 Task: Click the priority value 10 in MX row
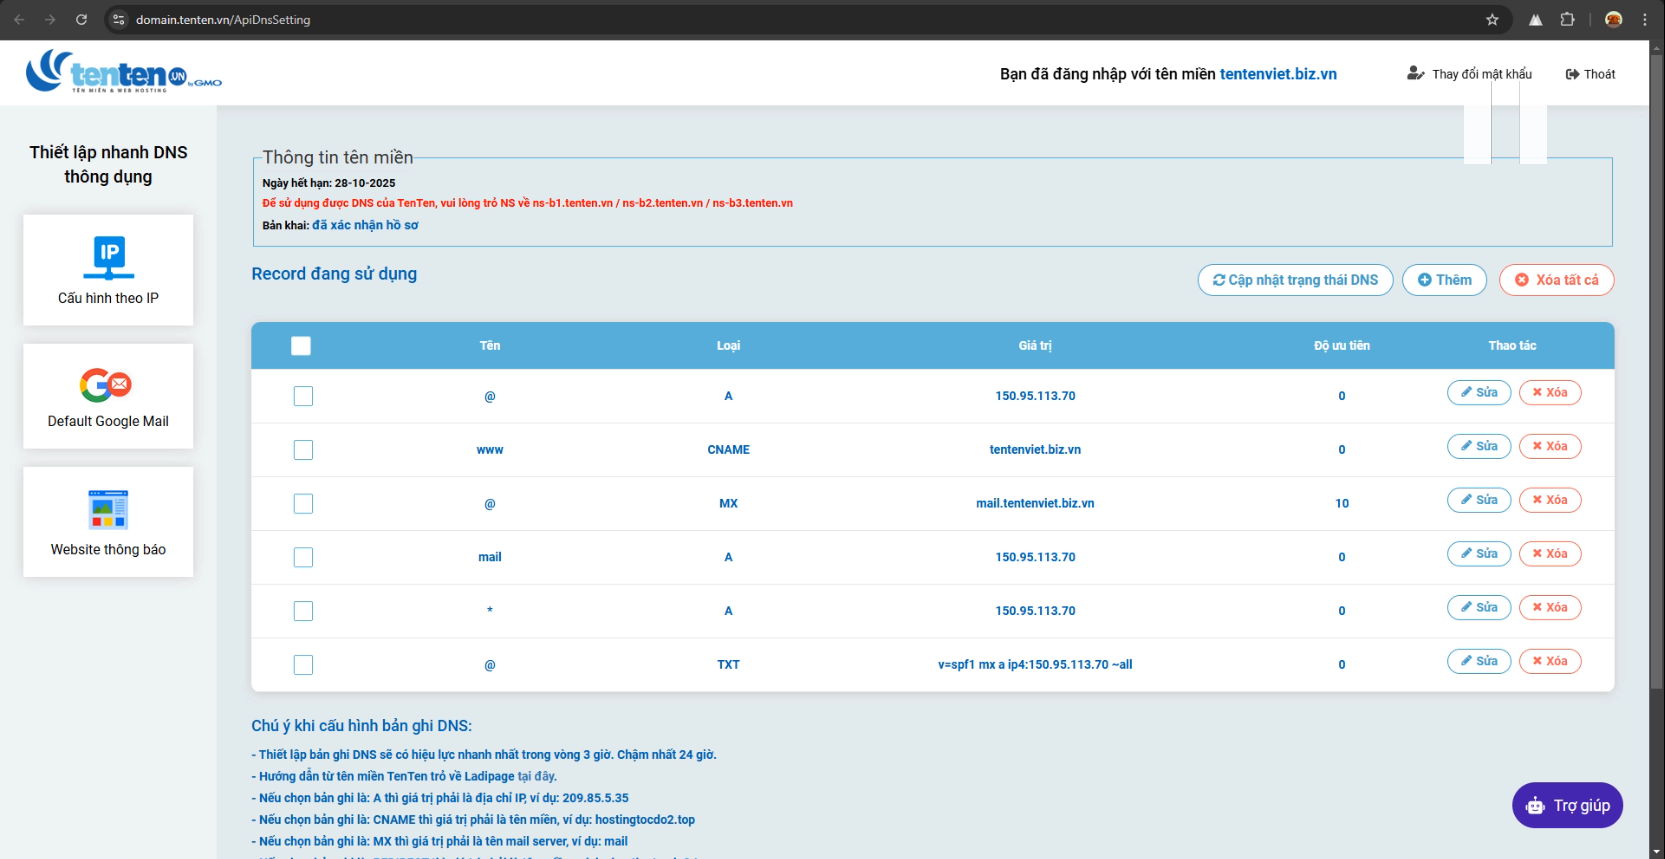pyautogui.click(x=1342, y=504)
